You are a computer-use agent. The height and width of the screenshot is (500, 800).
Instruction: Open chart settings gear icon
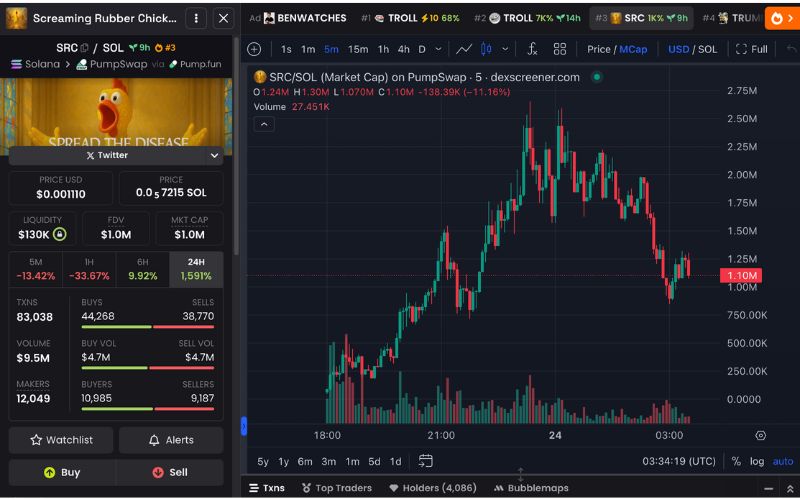760,435
